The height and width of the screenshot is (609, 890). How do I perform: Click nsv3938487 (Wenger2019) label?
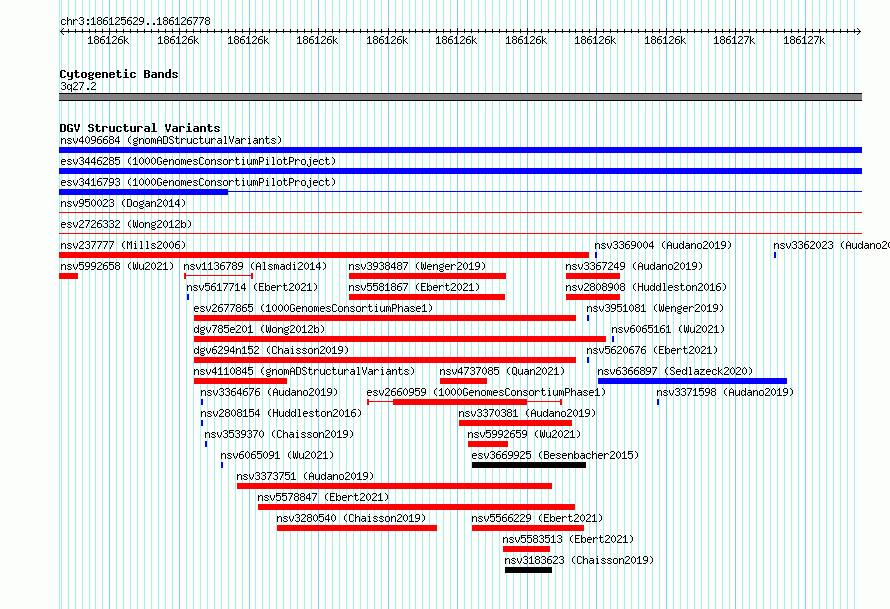click(417, 266)
